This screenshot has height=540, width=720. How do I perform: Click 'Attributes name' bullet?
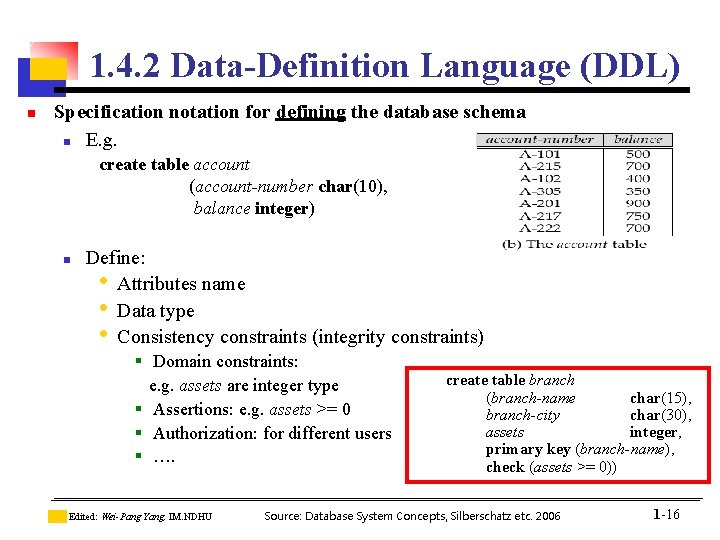[181, 284]
